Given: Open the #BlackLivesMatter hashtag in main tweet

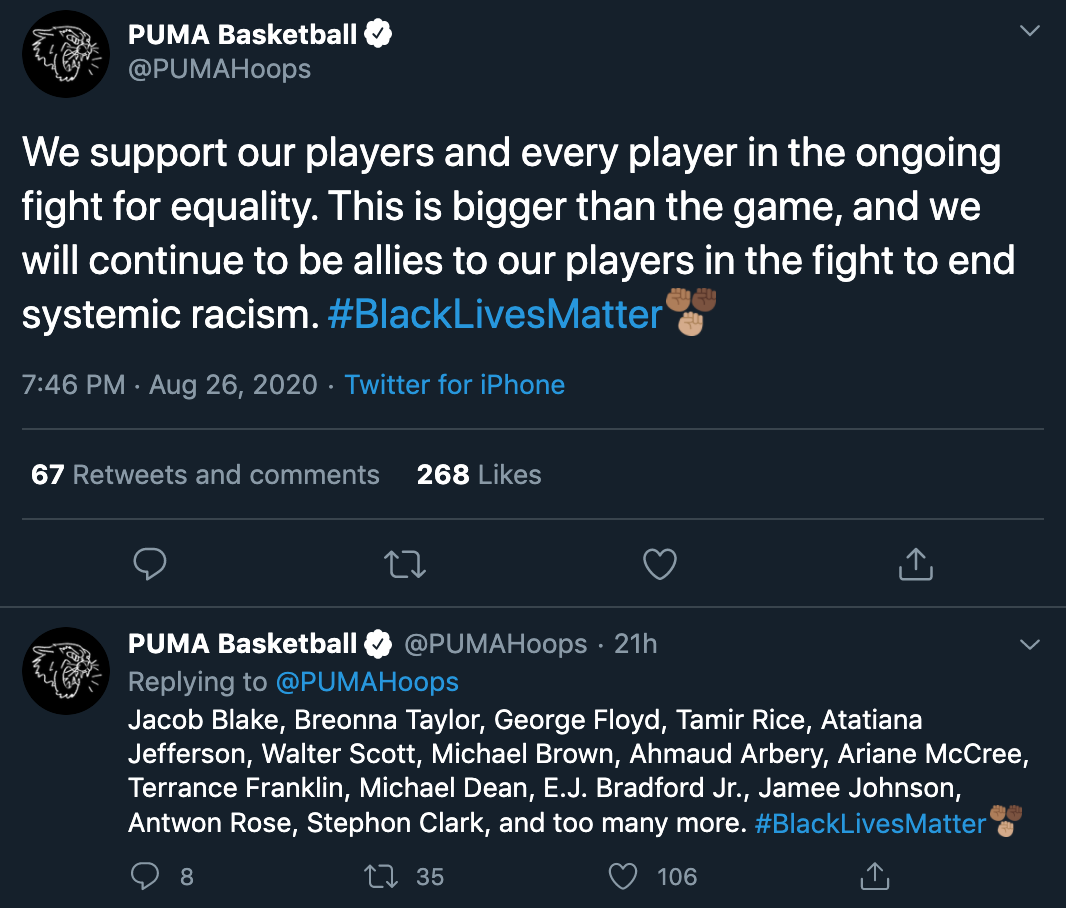Looking at the screenshot, I should 495,315.
